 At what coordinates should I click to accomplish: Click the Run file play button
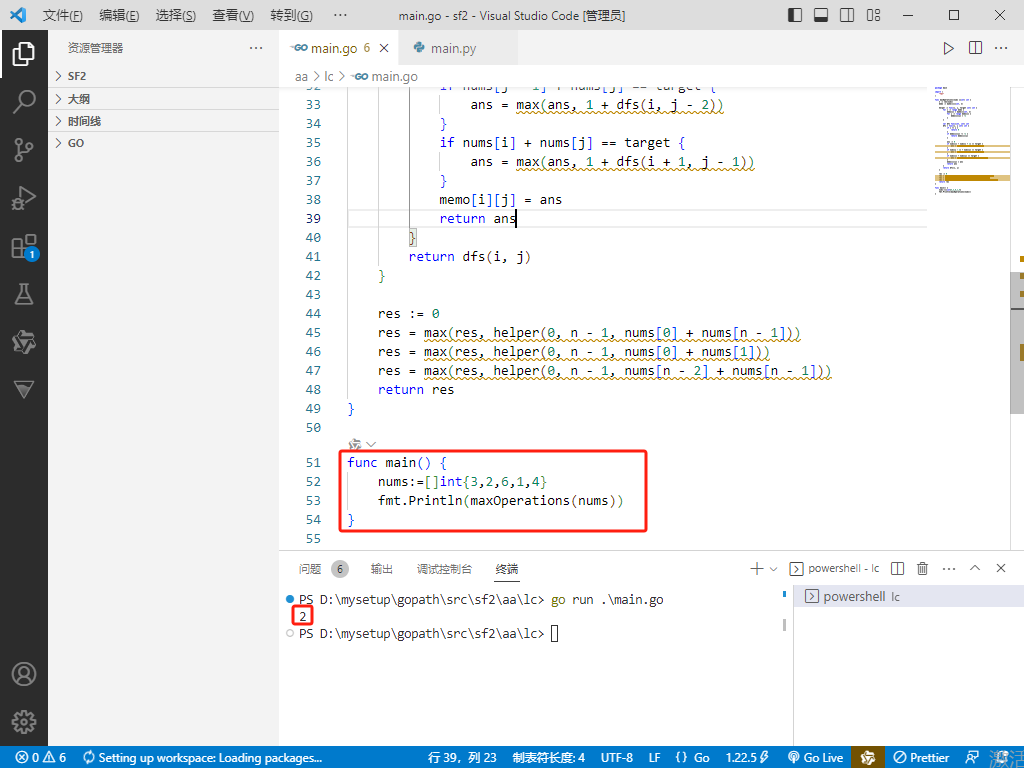click(948, 48)
